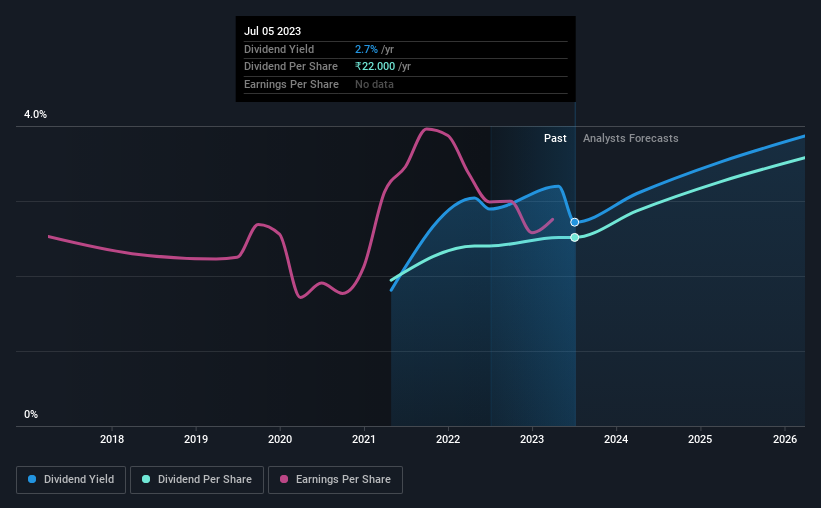Click the 2026 x-axis label

click(785, 439)
